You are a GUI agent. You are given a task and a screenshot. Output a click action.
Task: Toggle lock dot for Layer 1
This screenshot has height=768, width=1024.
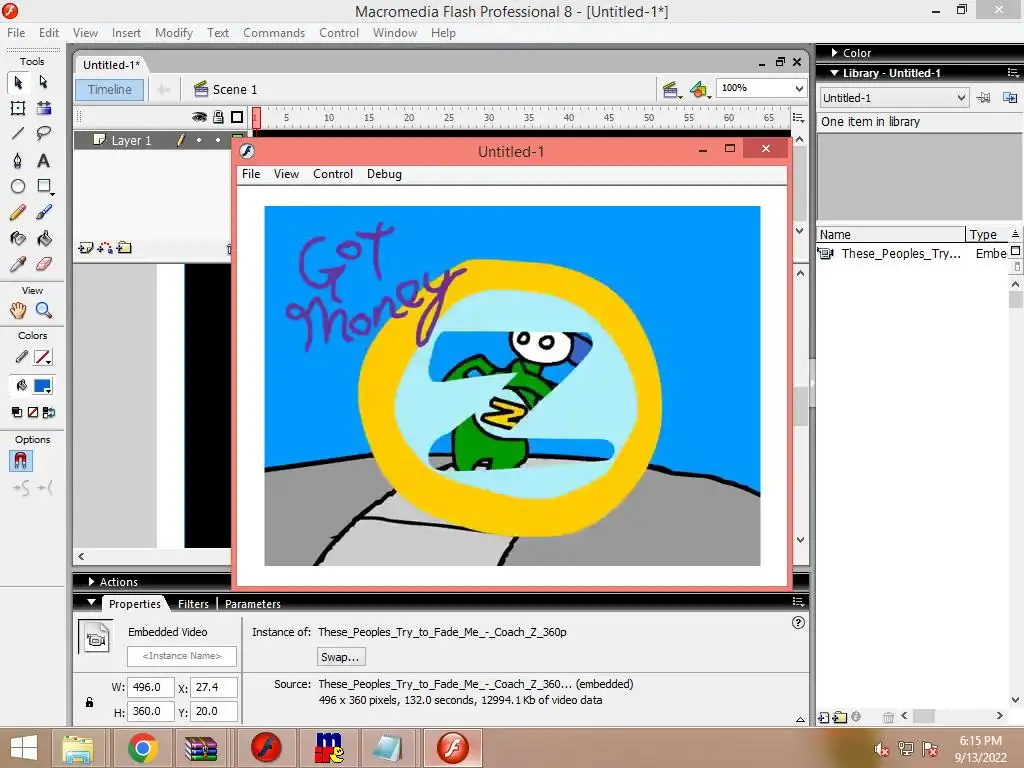pyautogui.click(x=218, y=140)
